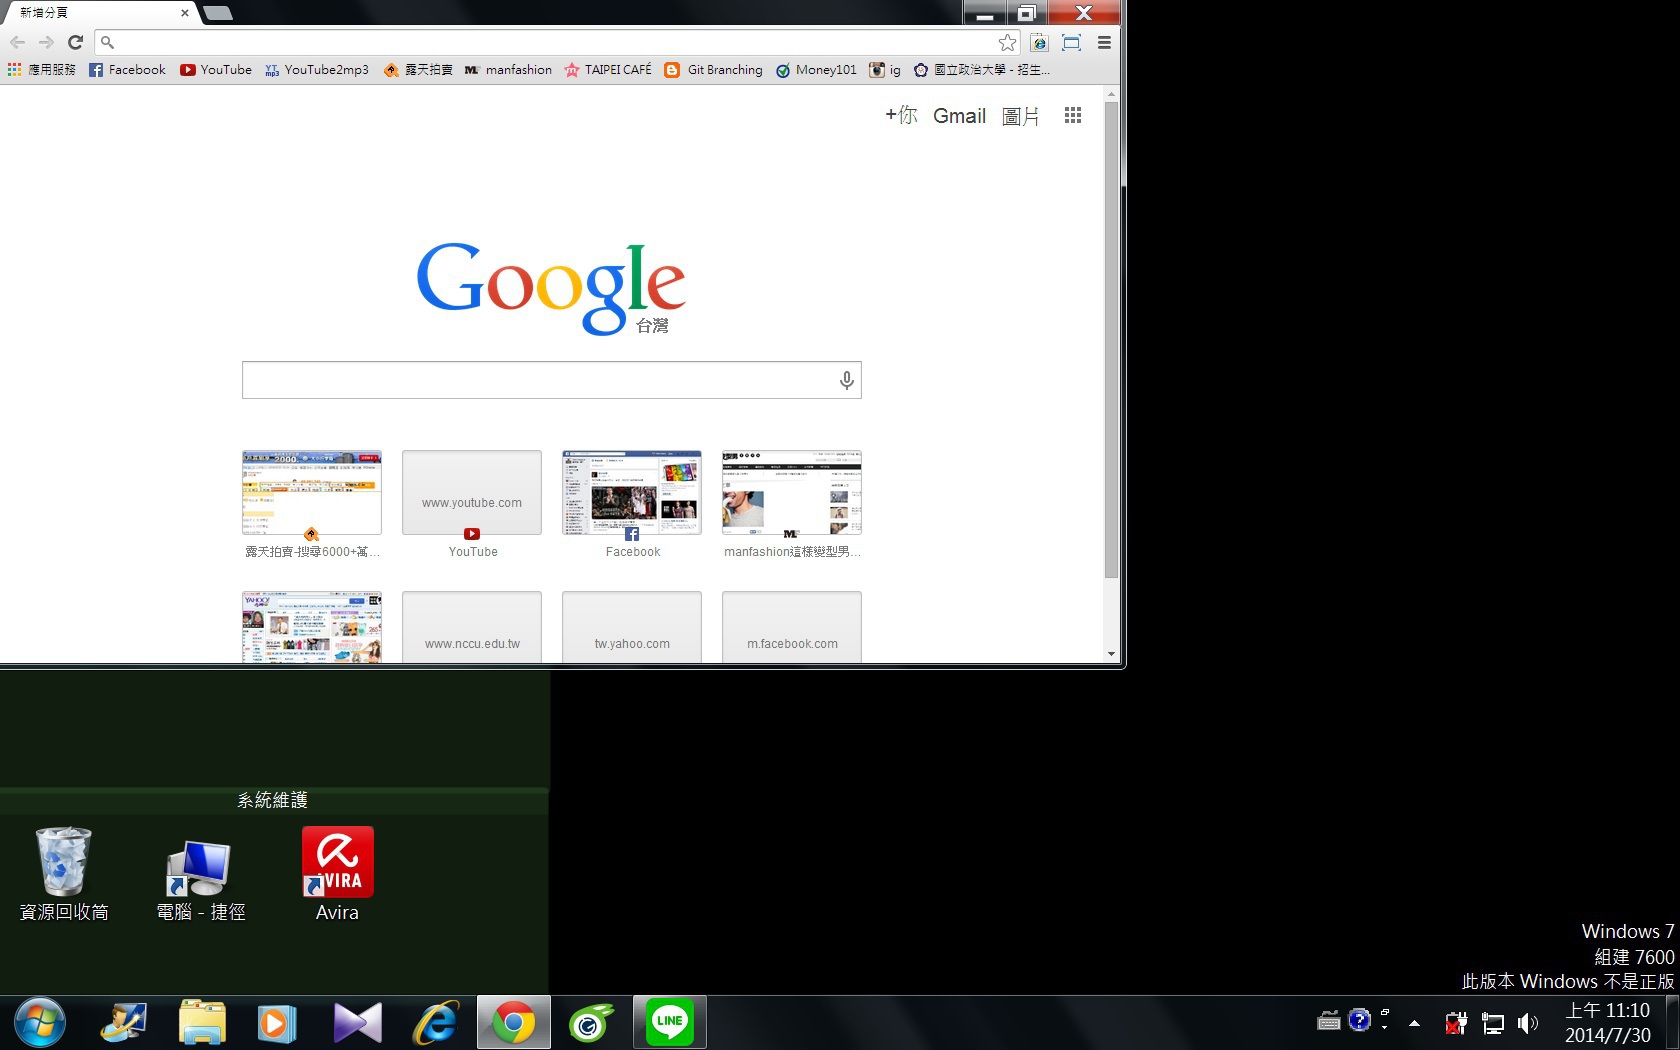Image resolution: width=1680 pixels, height=1050 pixels.
Task: Click the +你 link
Action: (901, 115)
